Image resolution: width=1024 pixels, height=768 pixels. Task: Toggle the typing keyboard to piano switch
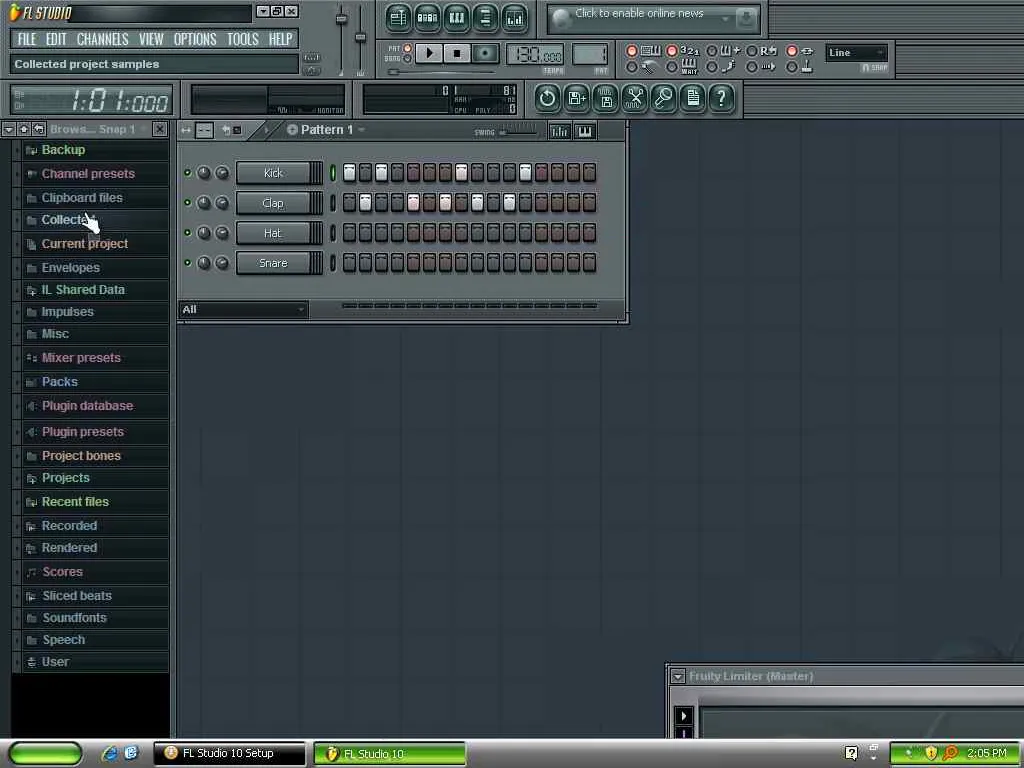coord(632,50)
